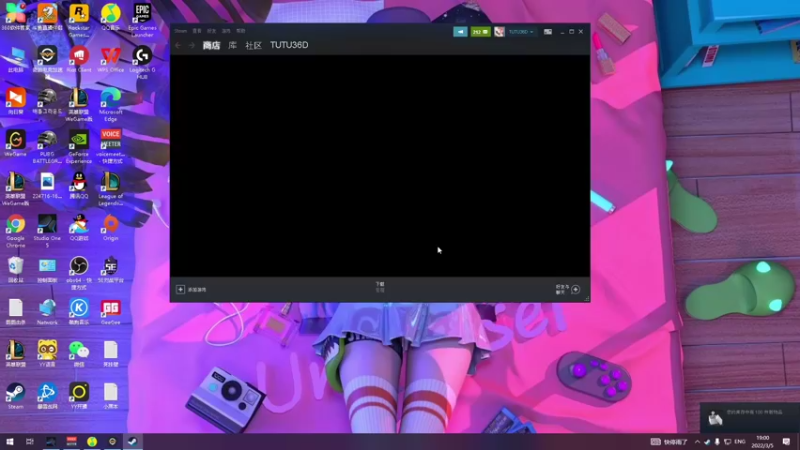Click the Steam profile avatar thumbnail
This screenshot has width=800, height=450.
[499, 32]
